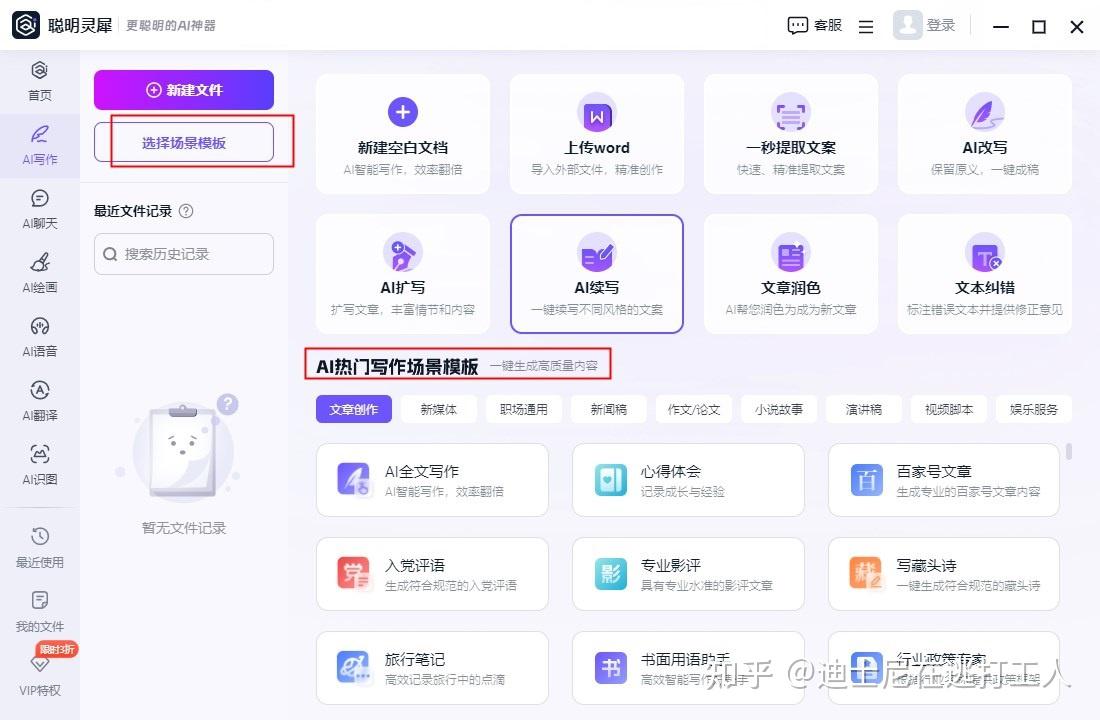Open 最近使用 in the sidebar
Screen dimensions: 1100x720
[x=40, y=547]
